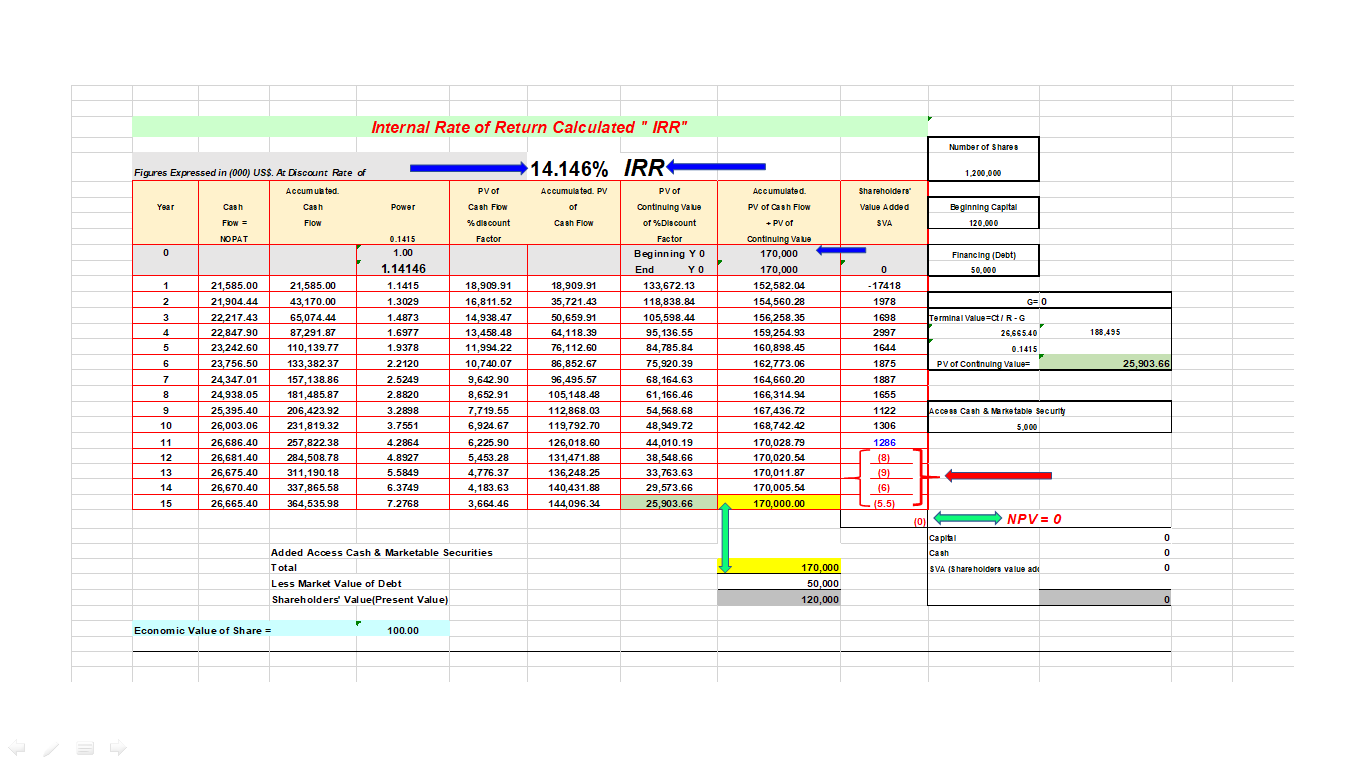The image size is (1366, 768).
Task: Select accumulated PV value 152,582.04
Action: (x=779, y=286)
